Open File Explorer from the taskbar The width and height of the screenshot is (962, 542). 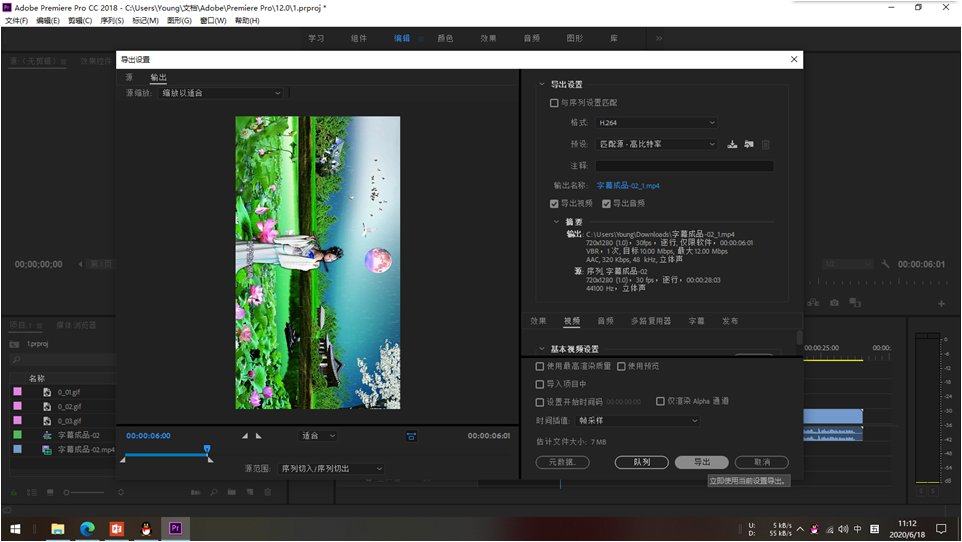tap(58, 528)
